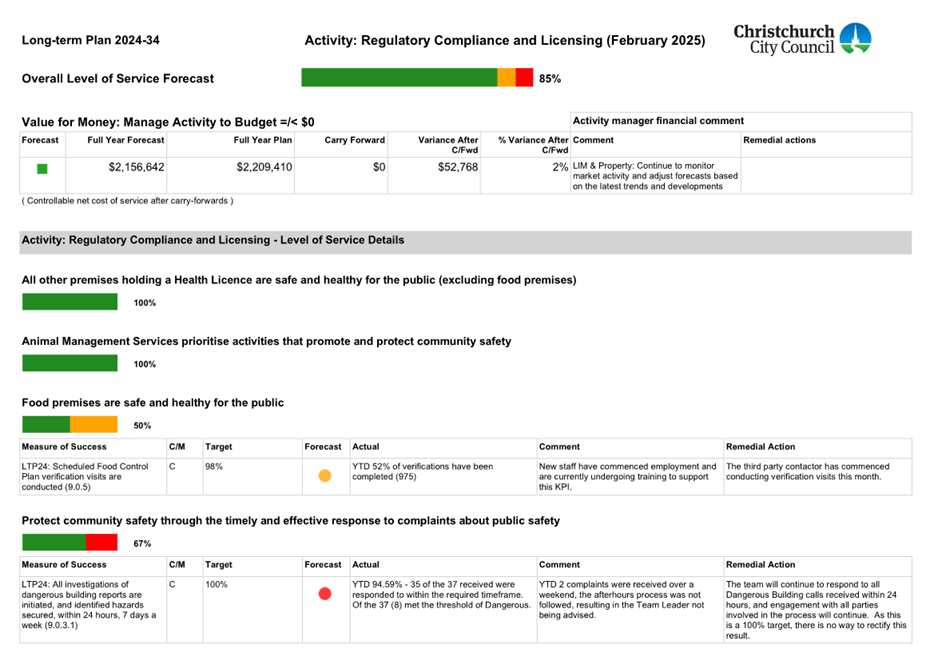Click team will continue remedial action text
934x661 pixels.
point(816,610)
